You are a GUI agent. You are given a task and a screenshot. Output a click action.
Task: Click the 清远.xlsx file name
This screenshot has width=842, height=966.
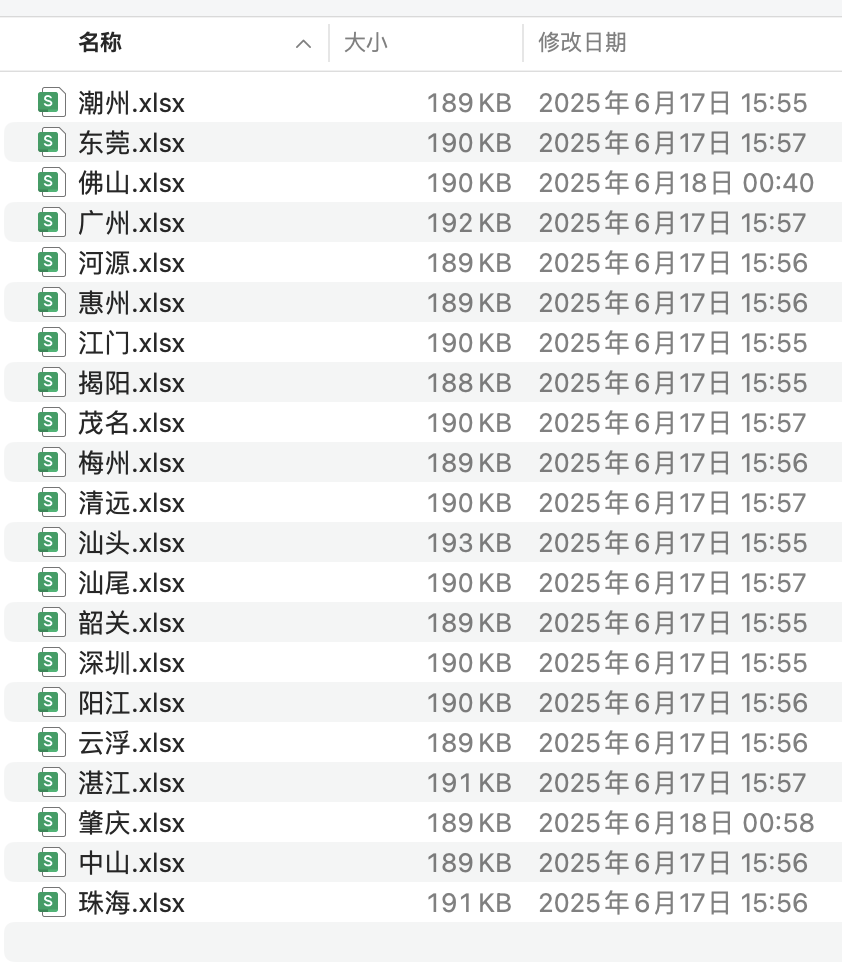[131, 503]
